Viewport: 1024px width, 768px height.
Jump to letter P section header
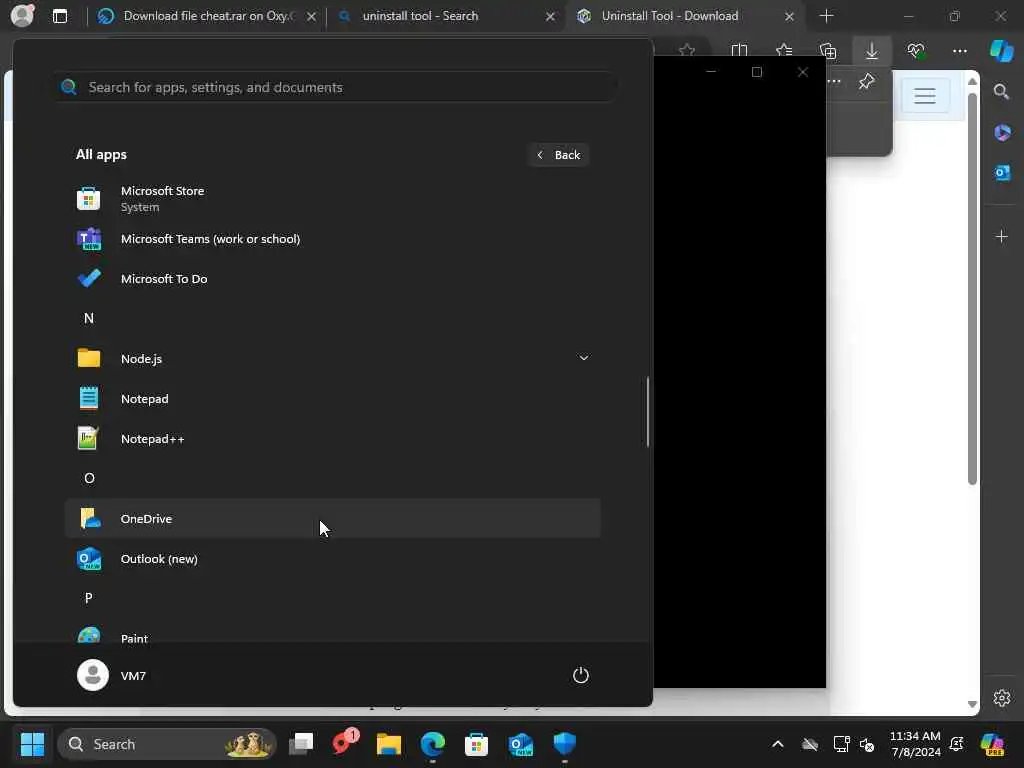click(x=89, y=598)
